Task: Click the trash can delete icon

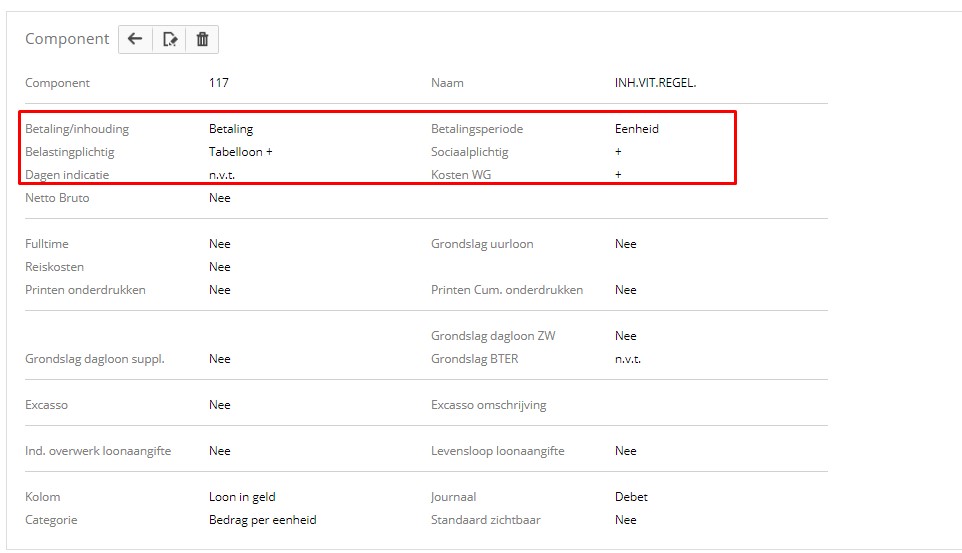Action: (202, 39)
